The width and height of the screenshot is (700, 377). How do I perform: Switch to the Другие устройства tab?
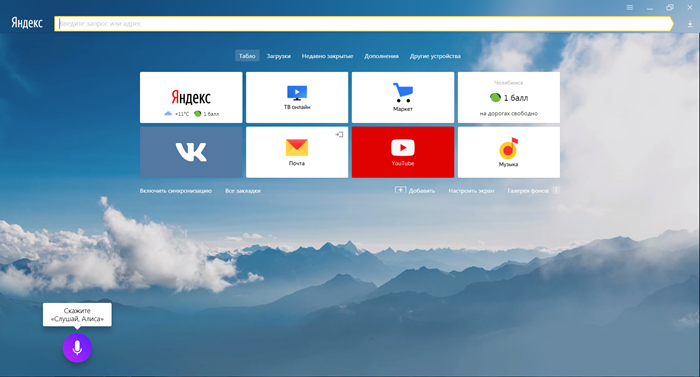click(435, 56)
